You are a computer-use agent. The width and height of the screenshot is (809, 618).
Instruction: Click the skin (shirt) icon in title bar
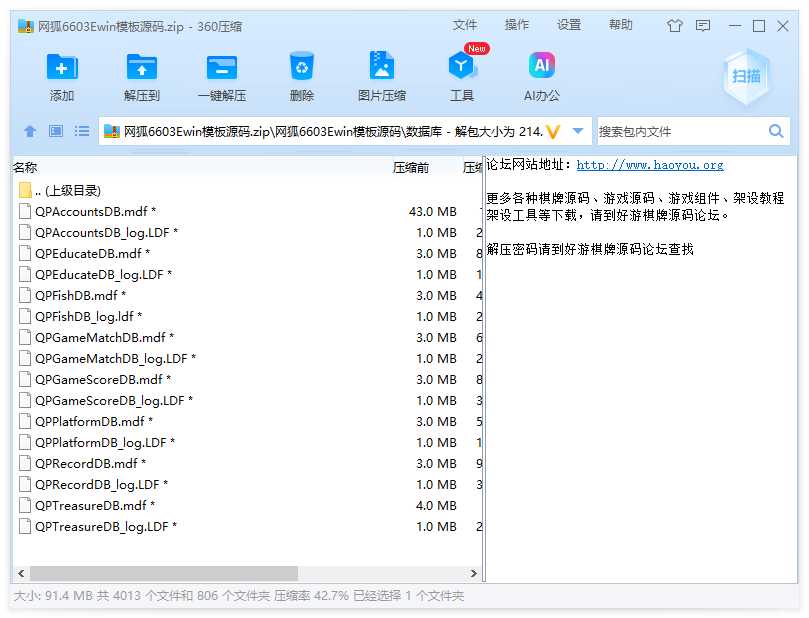click(674, 25)
